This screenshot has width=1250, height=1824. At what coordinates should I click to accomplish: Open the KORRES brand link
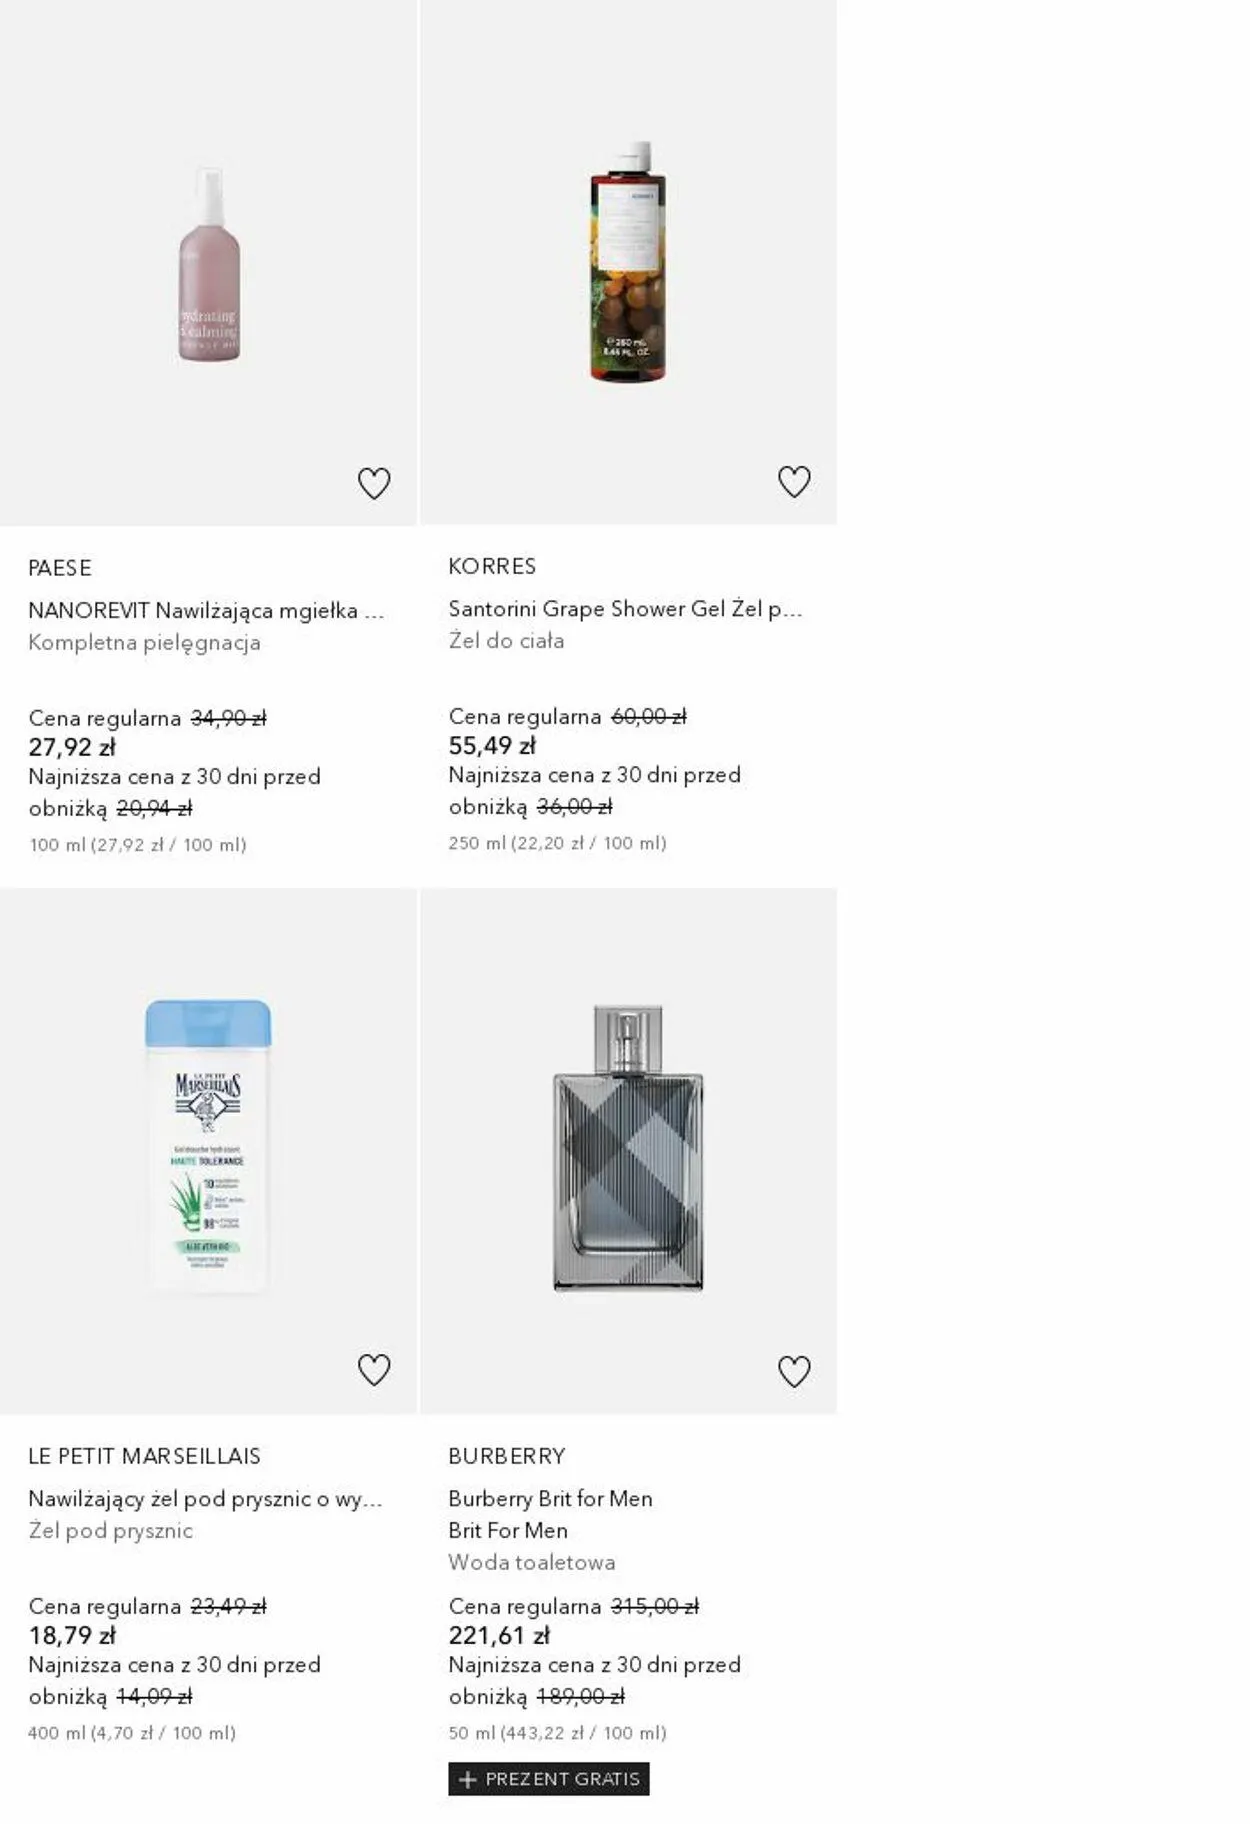pyautogui.click(x=492, y=566)
